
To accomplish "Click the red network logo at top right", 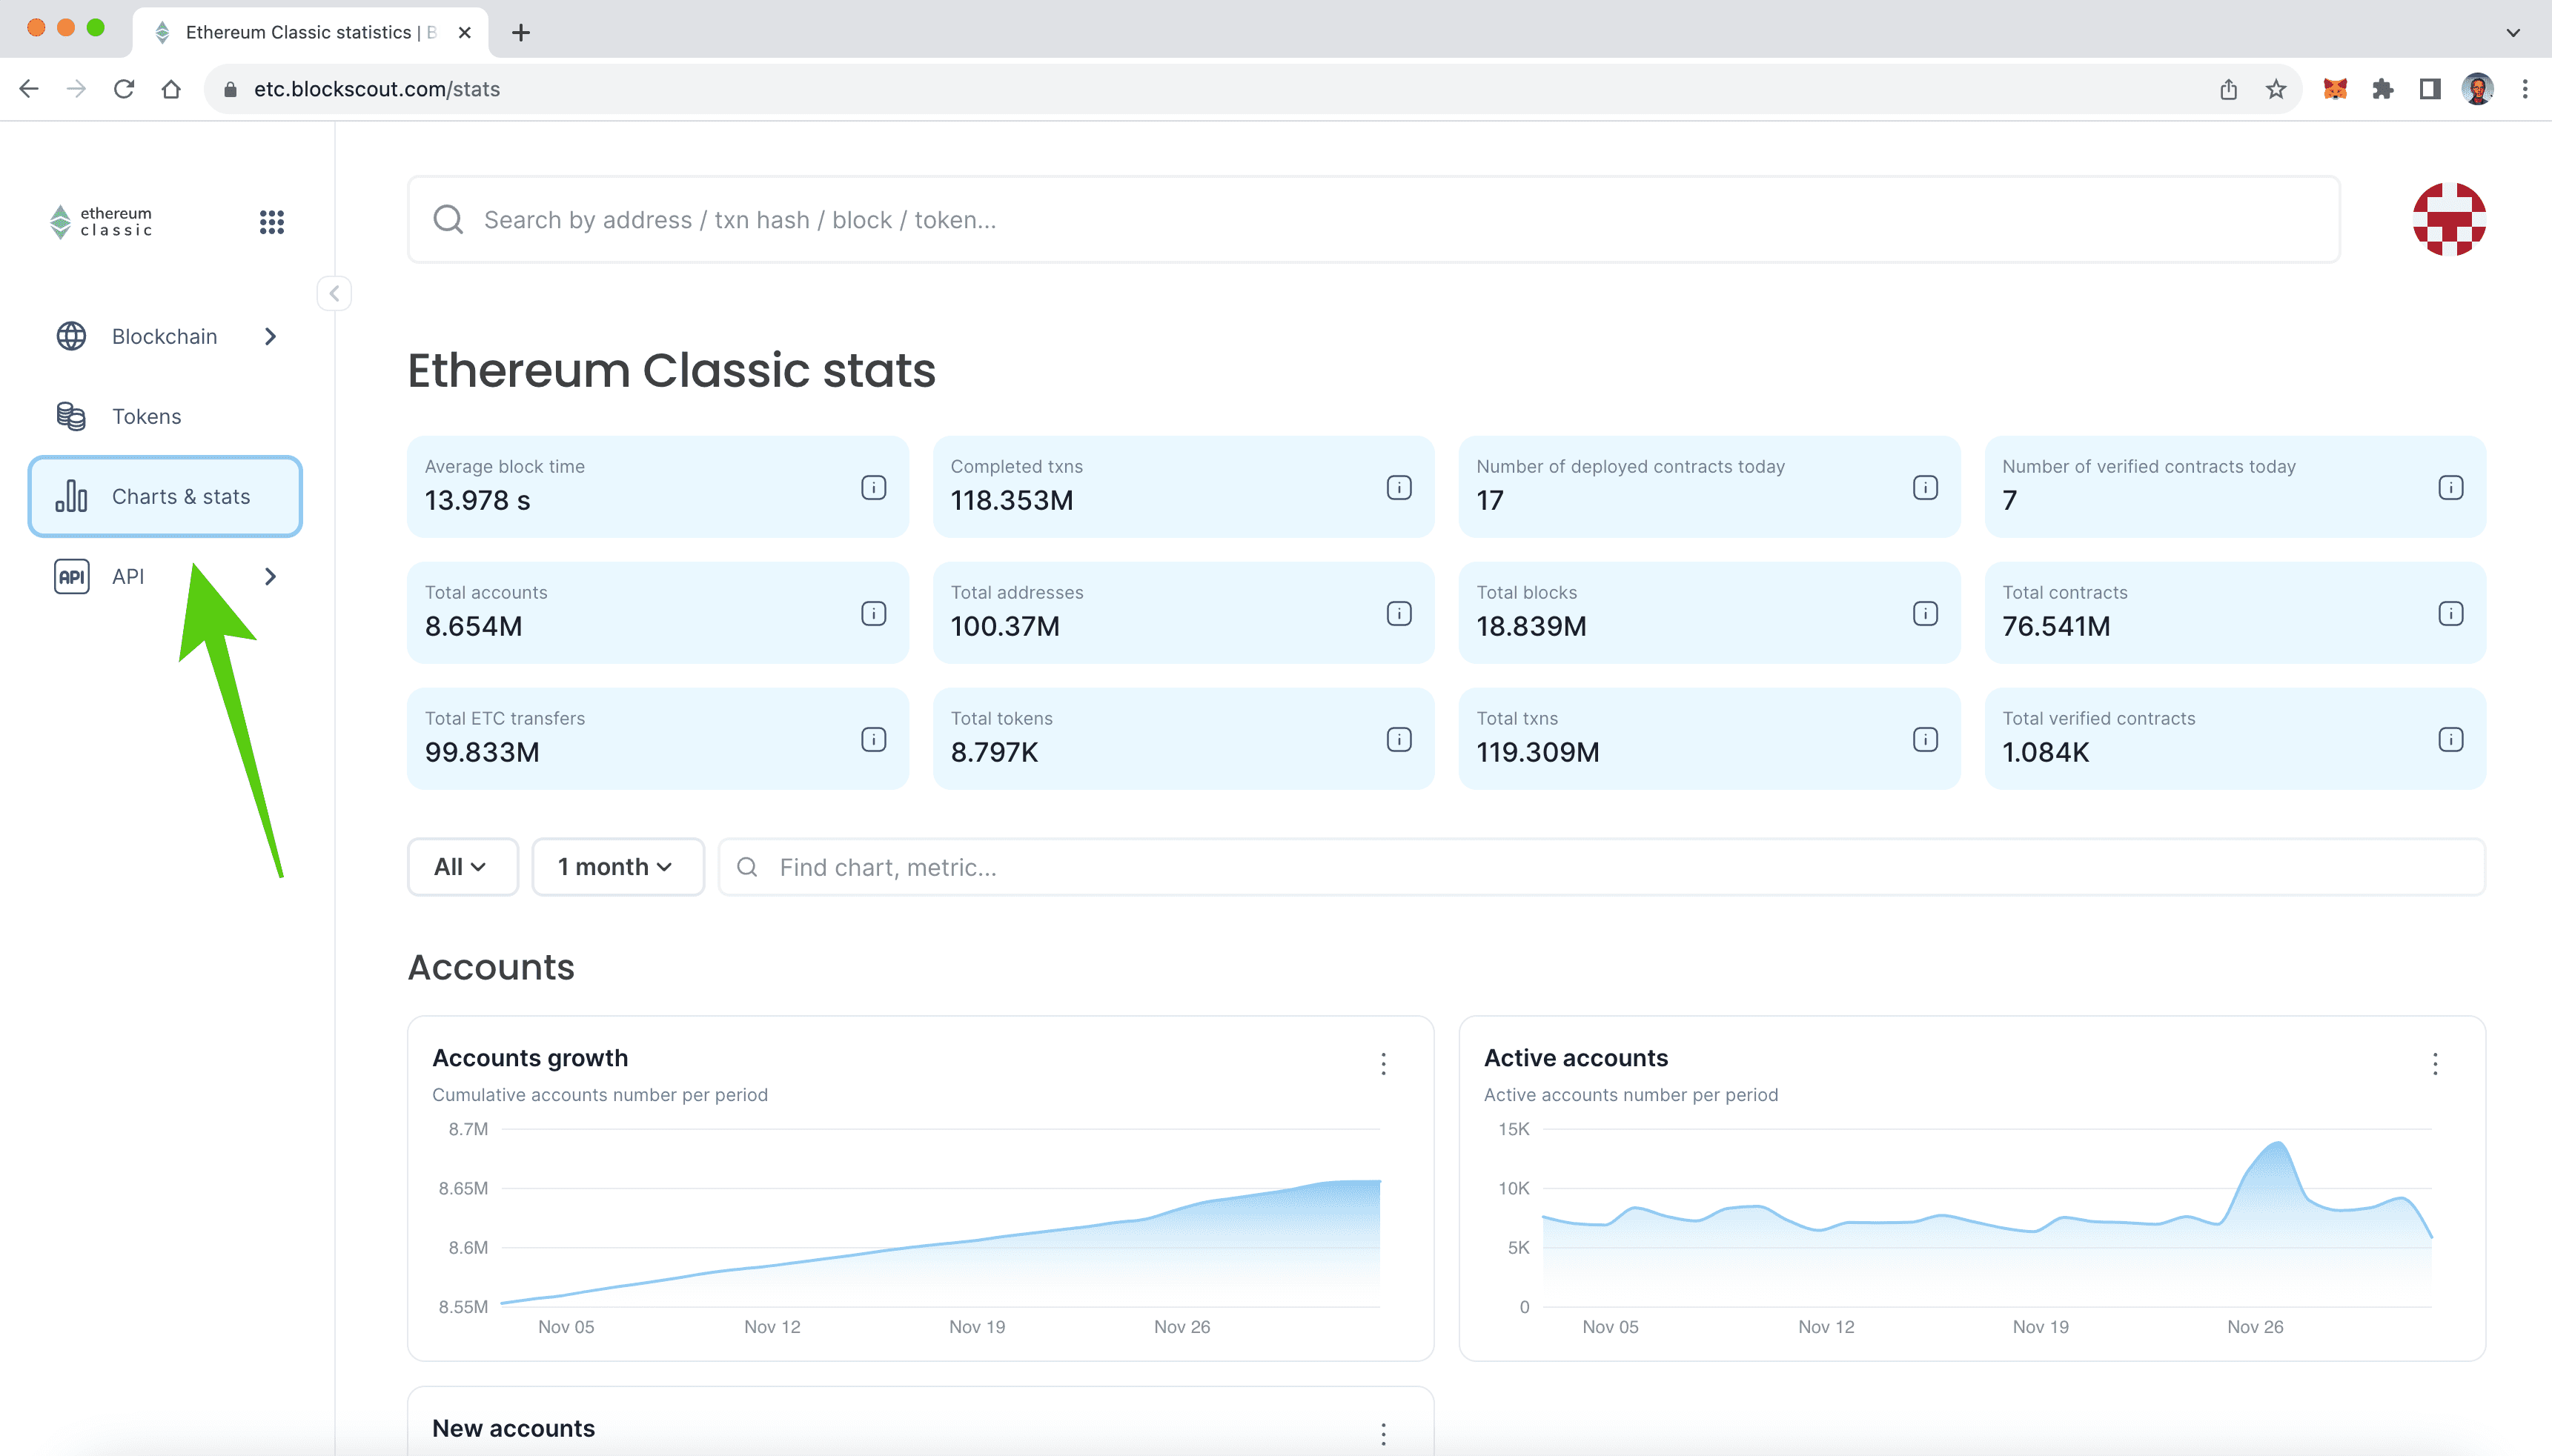I will click(2449, 219).
